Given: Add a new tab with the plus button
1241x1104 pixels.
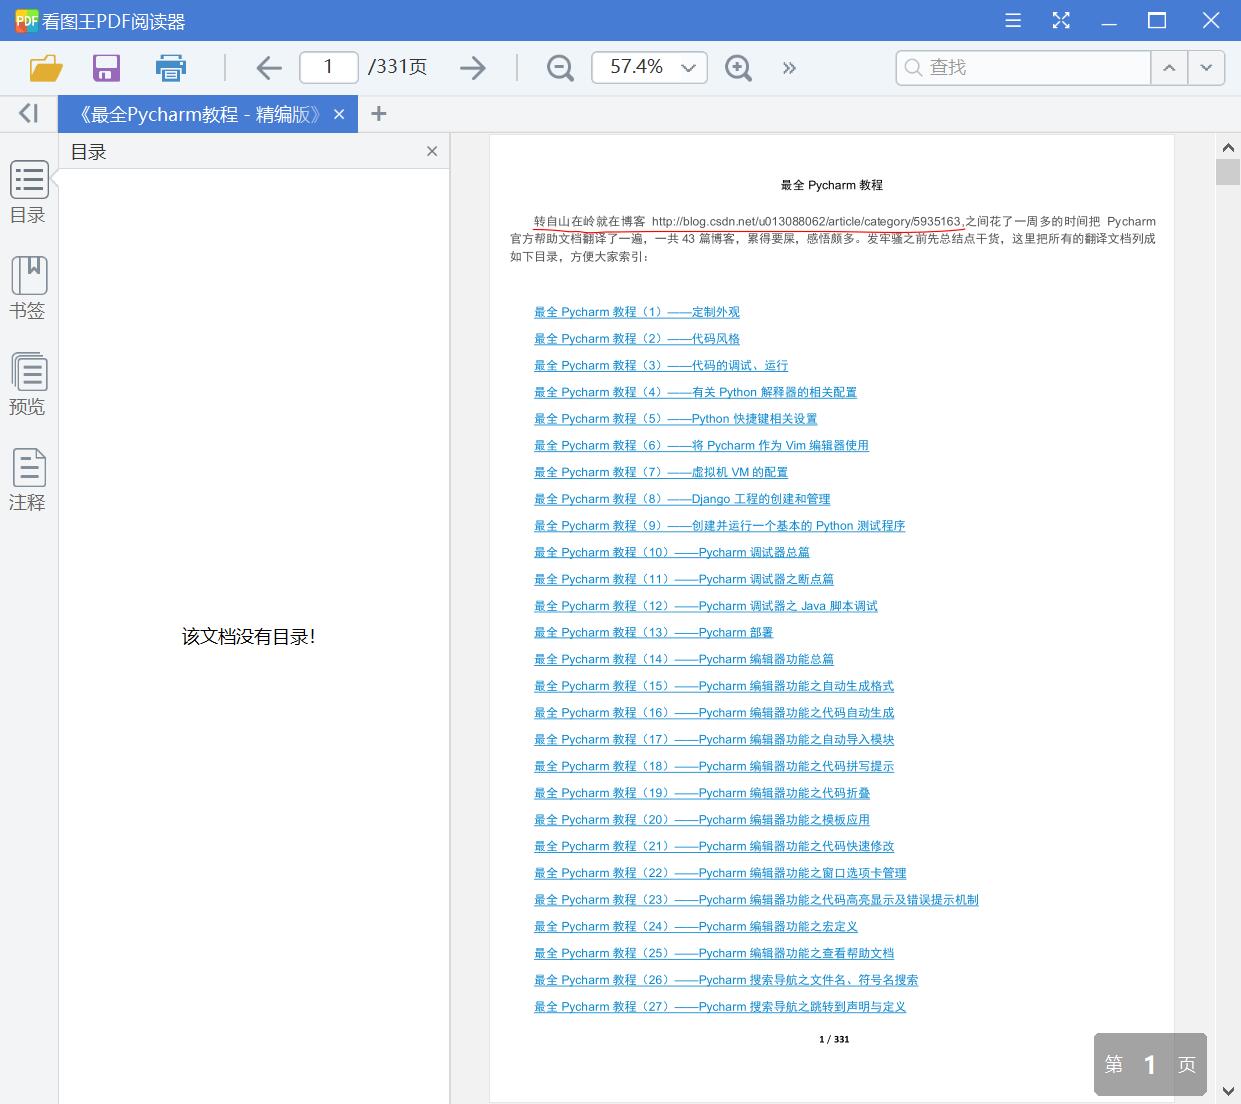Looking at the screenshot, I should pos(378,114).
